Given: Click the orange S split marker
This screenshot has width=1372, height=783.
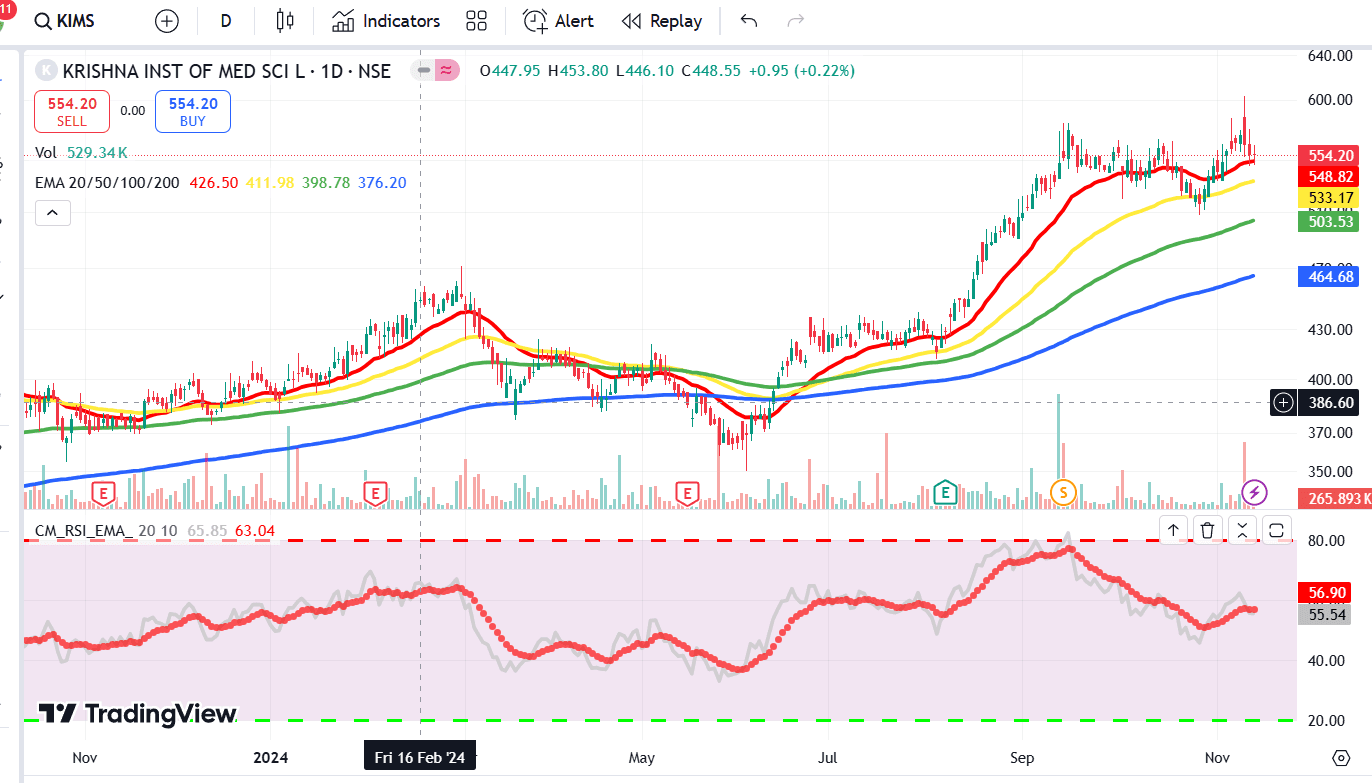Looking at the screenshot, I should [x=1062, y=491].
